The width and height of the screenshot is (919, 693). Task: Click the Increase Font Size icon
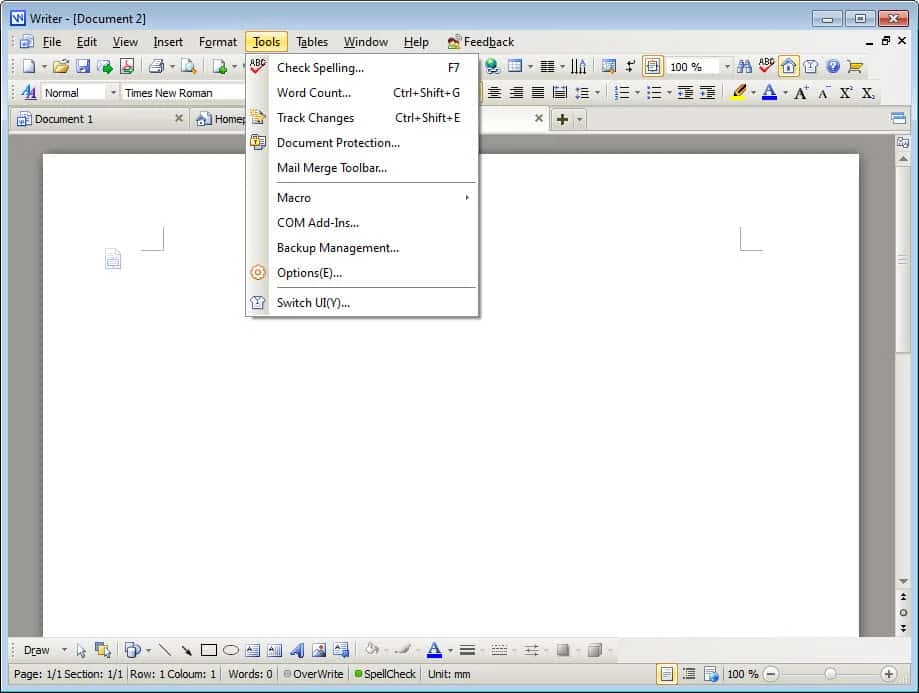pyautogui.click(x=801, y=93)
